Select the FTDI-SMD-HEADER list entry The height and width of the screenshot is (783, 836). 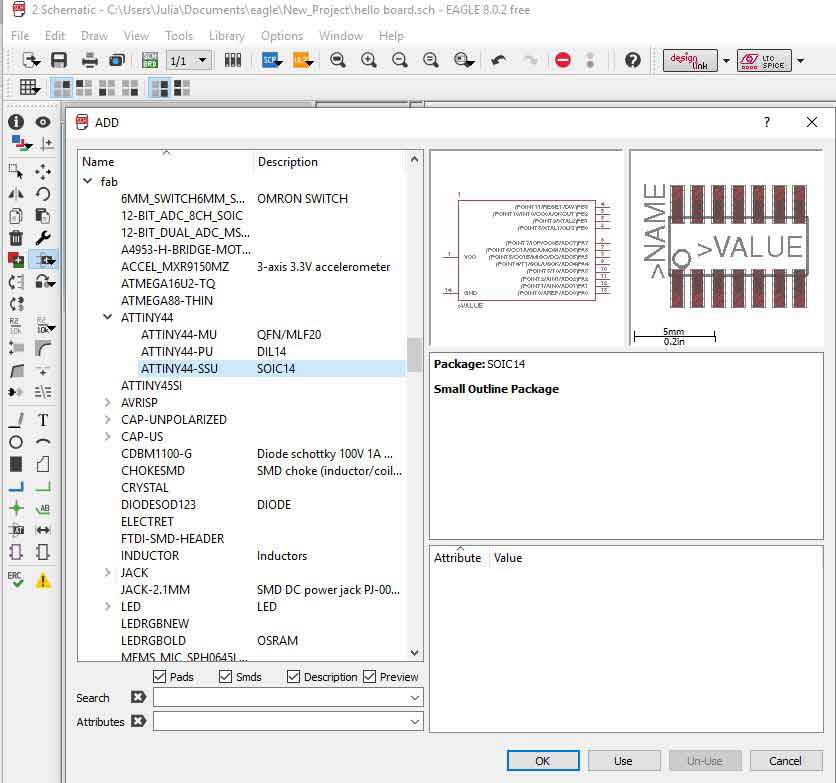click(x=172, y=538)
